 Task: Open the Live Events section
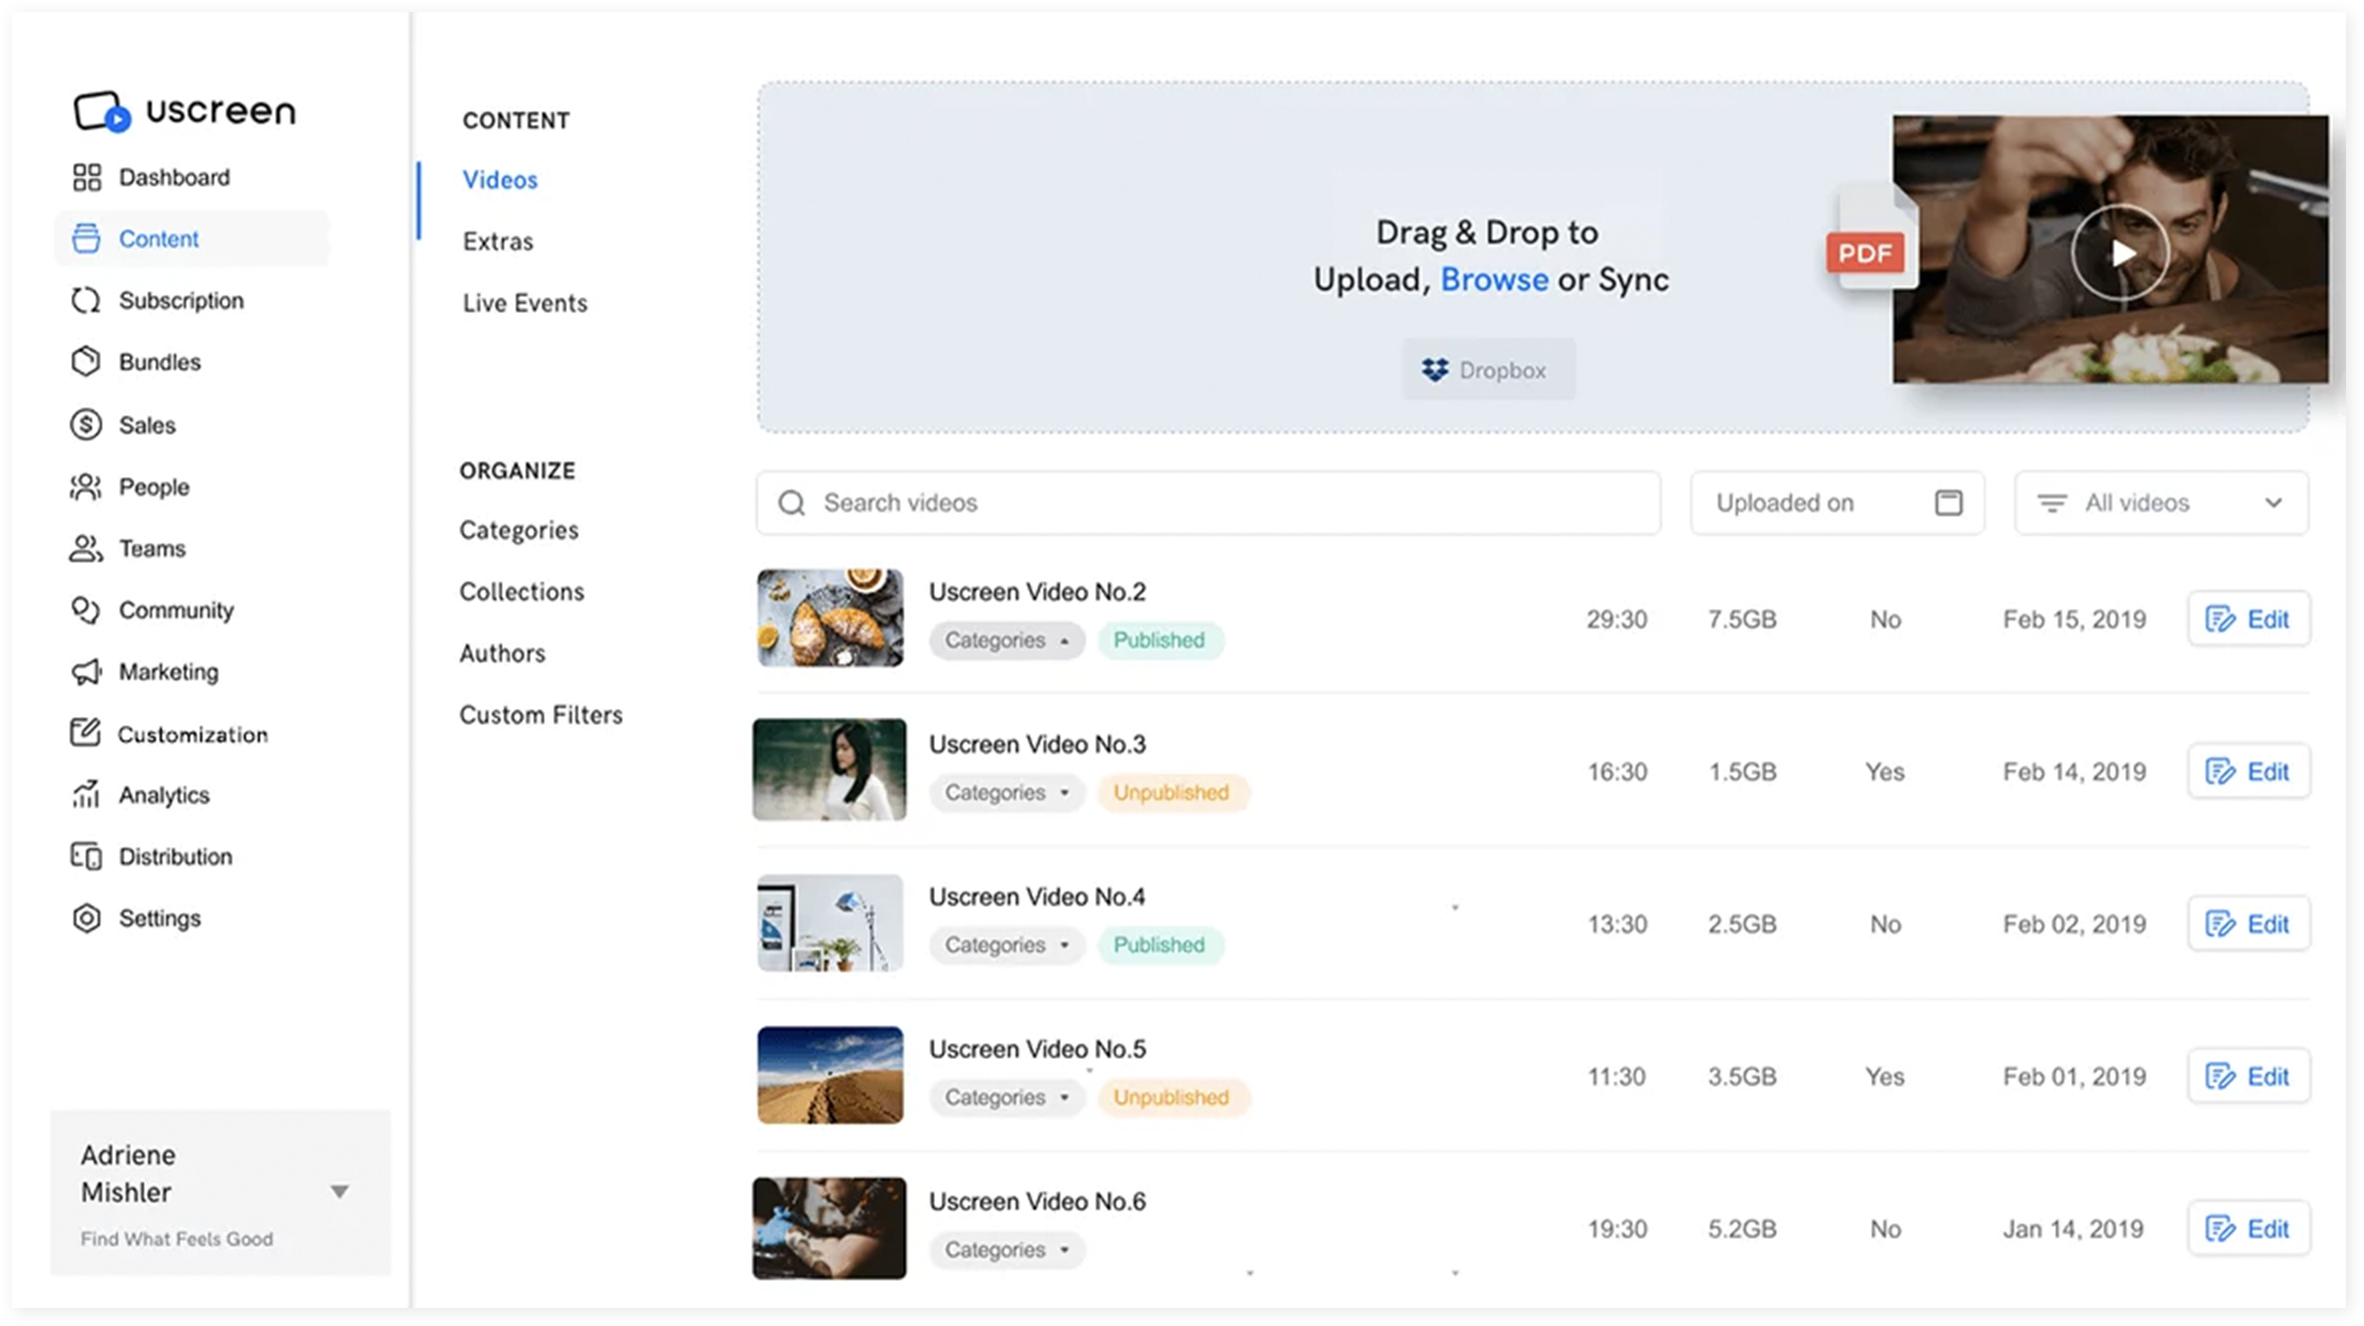coord(524,303)
